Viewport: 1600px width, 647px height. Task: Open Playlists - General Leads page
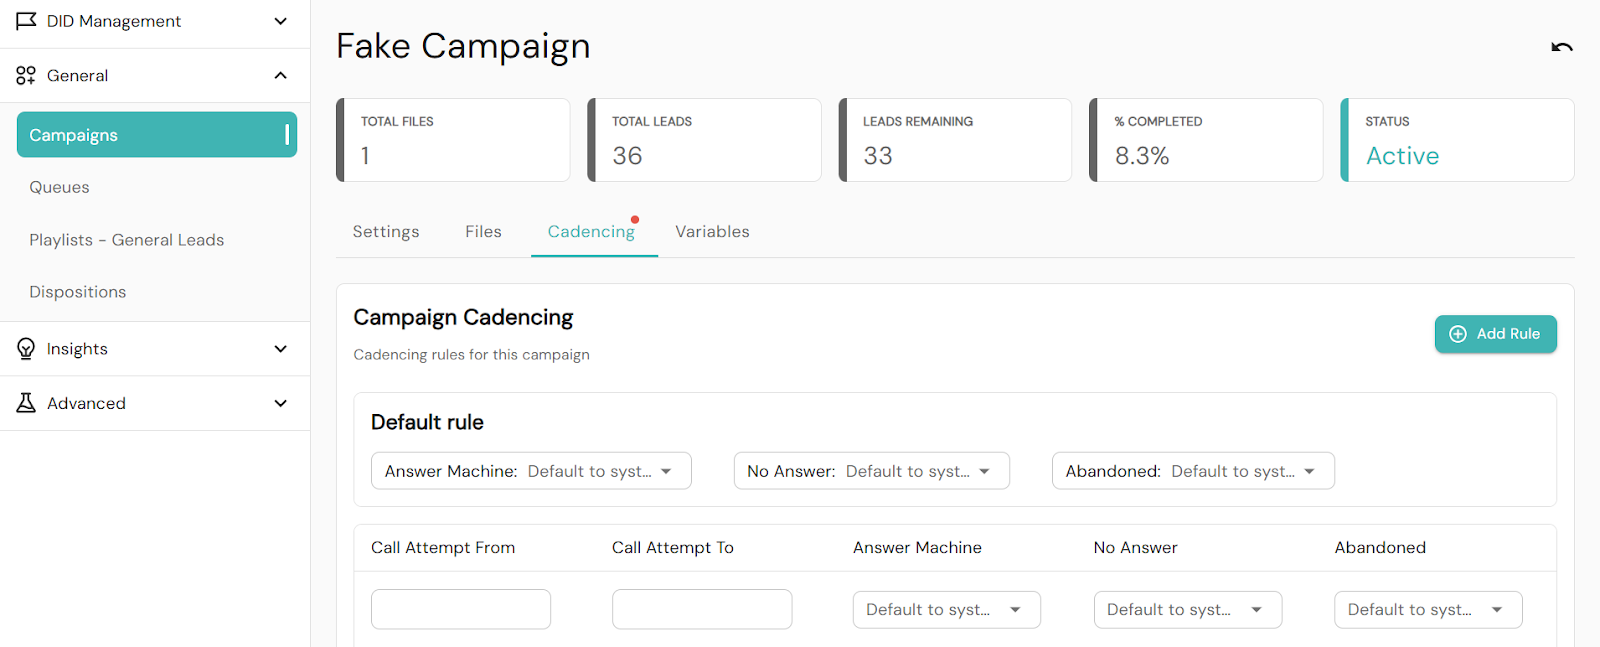[x=126, y=240]
